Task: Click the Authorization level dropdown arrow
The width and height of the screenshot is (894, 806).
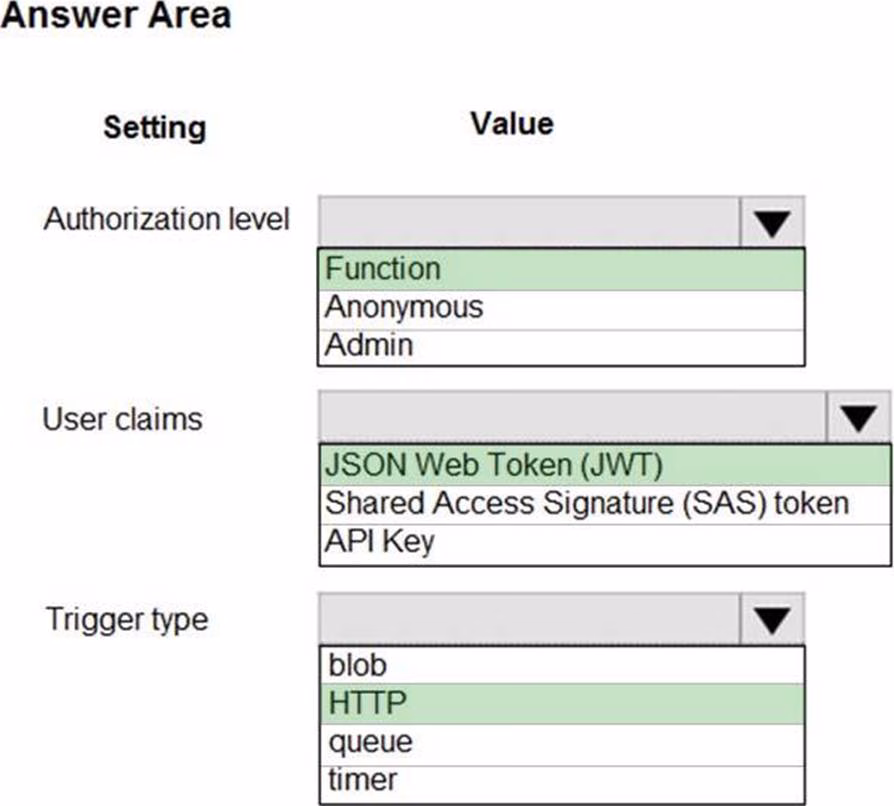Action: pyautogui.click(x=771, y=222)
